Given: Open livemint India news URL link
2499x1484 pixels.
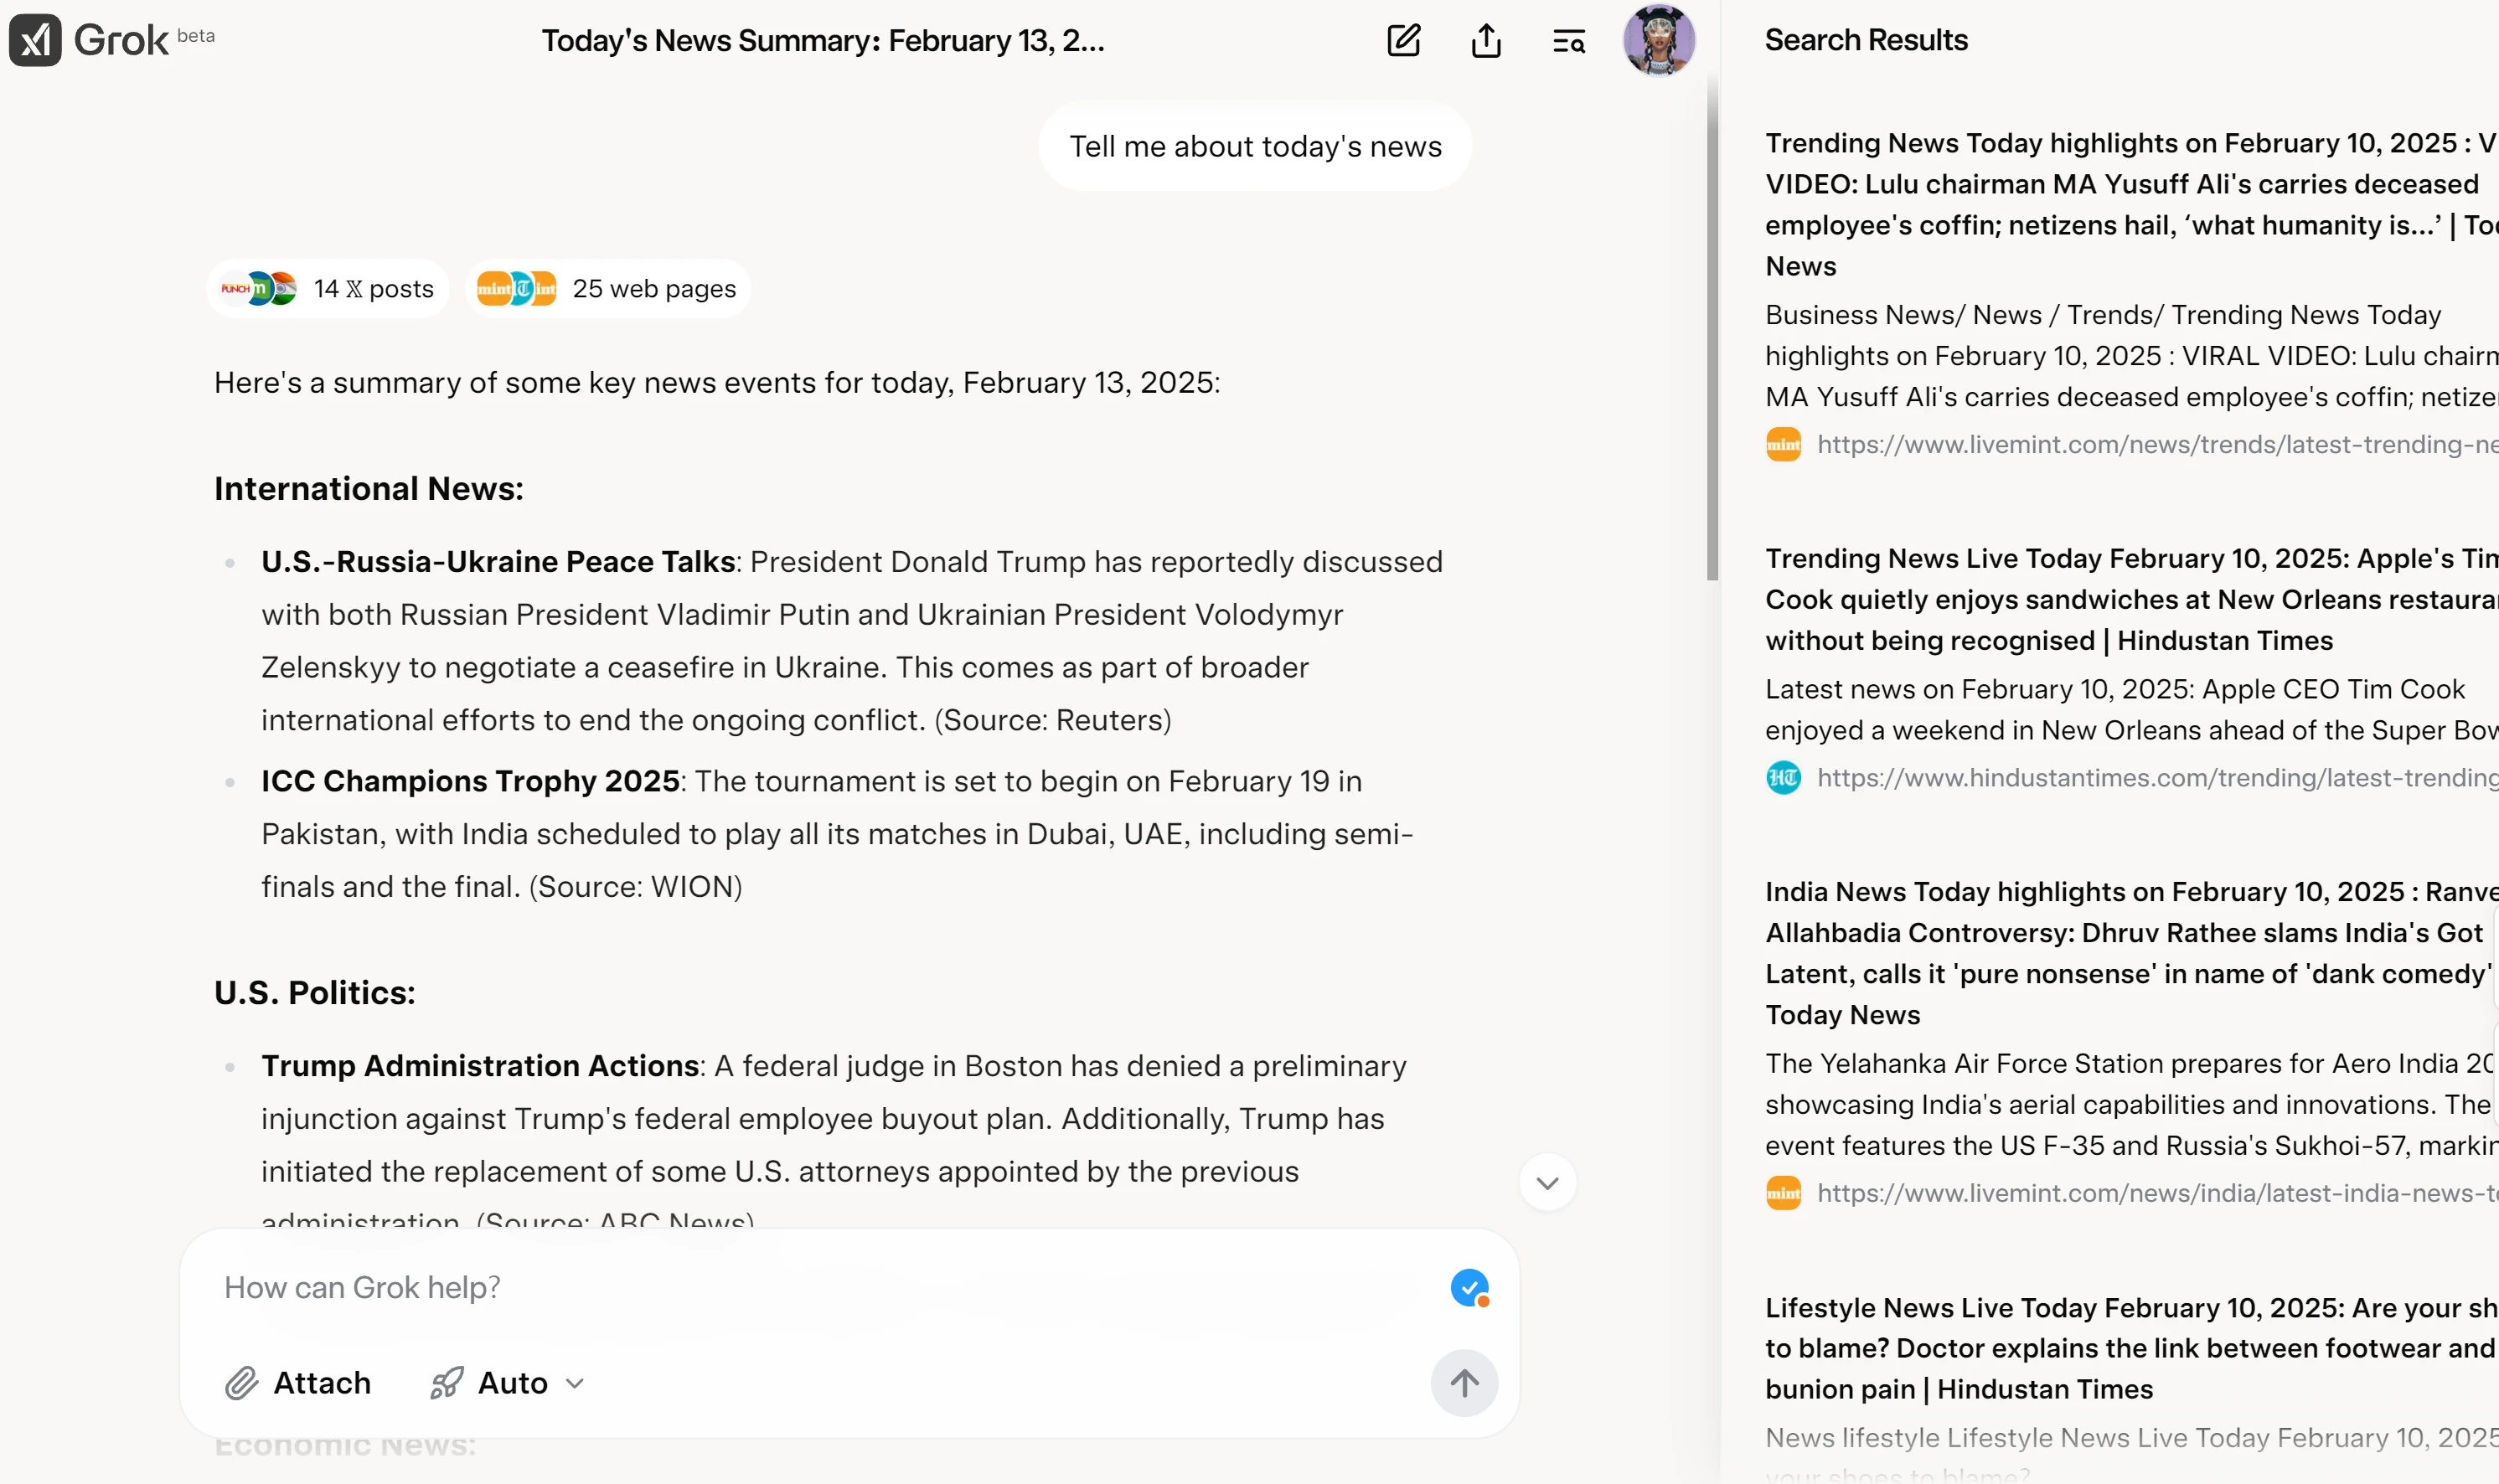Looking at the screenshot, I should (2157, 1193).
